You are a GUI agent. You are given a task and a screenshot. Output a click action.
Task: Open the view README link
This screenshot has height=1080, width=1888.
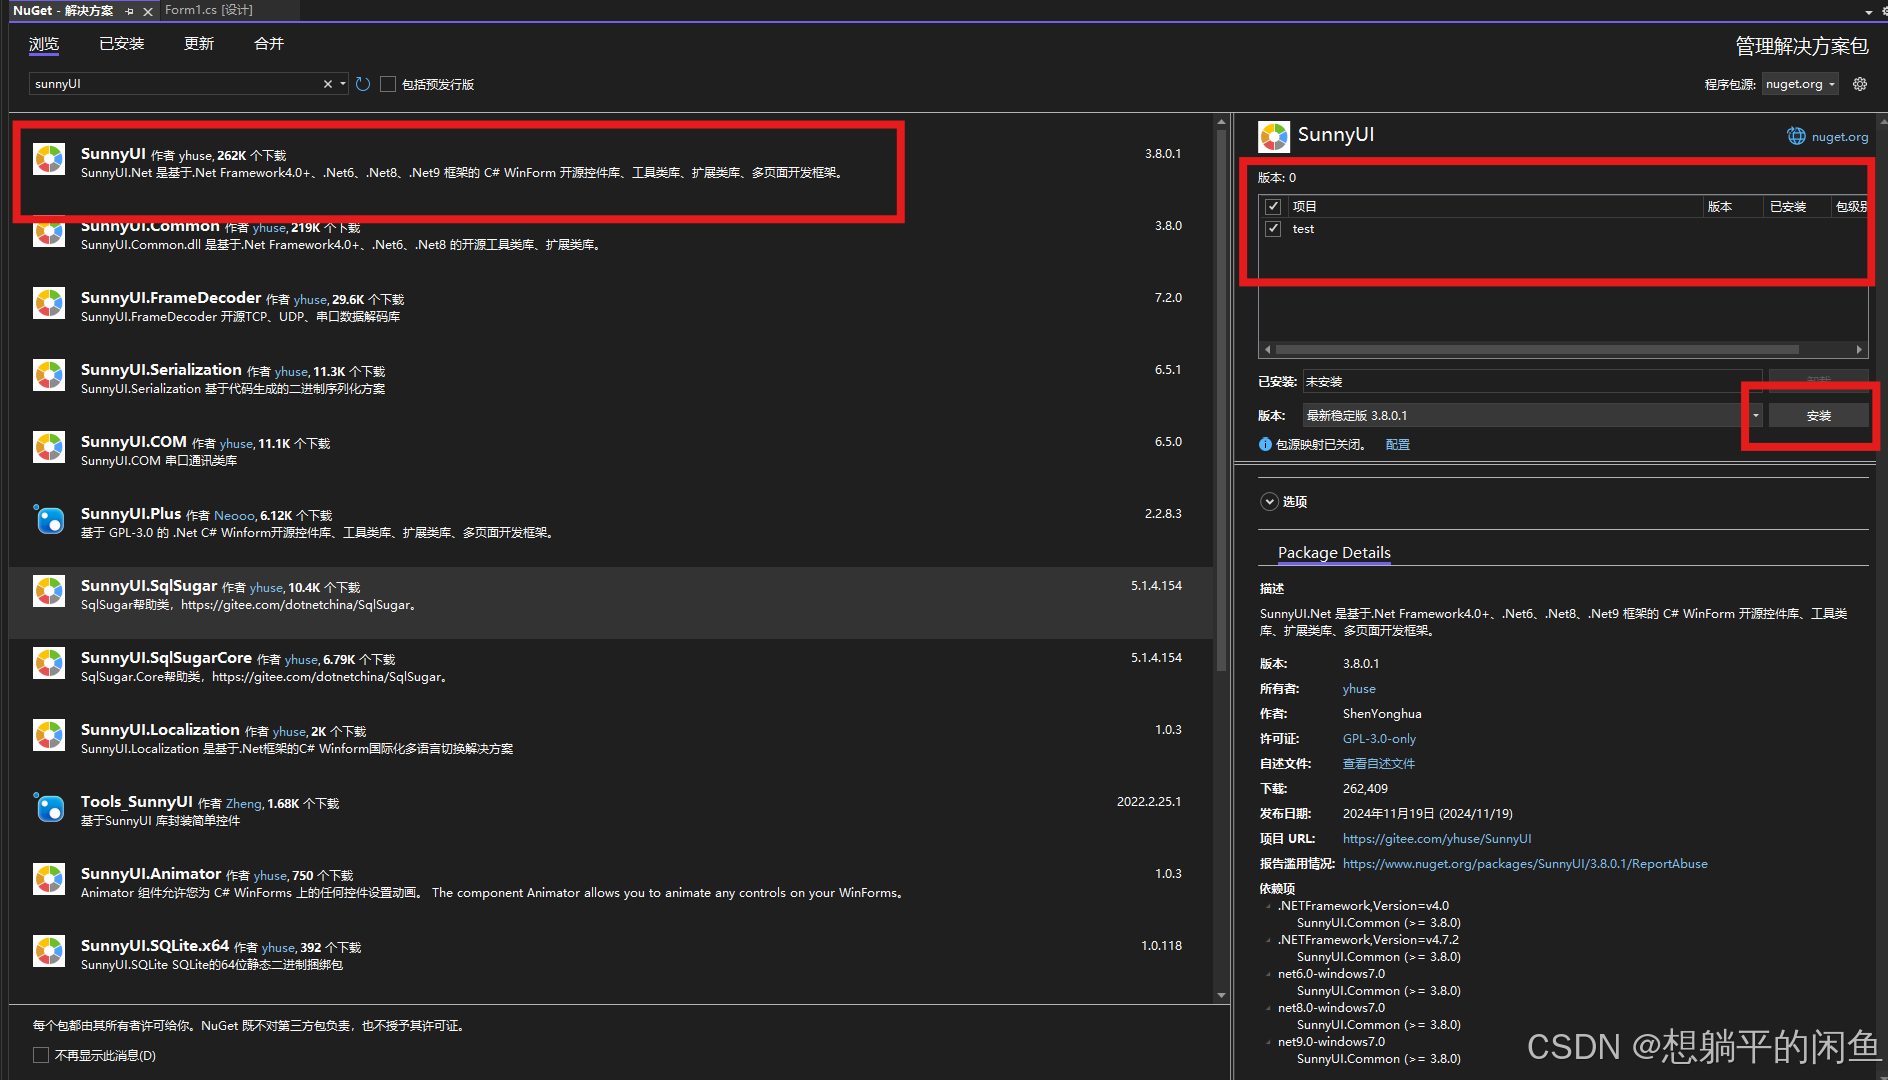[x=1378, y=764]
